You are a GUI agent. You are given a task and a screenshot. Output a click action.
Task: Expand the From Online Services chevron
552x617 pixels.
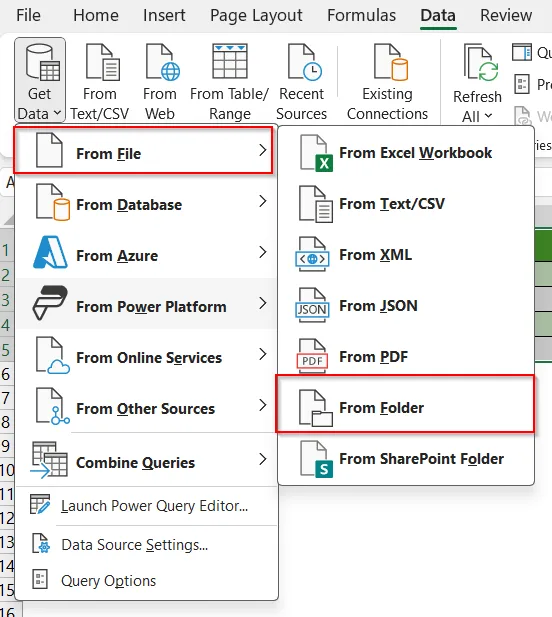[262, 355]
